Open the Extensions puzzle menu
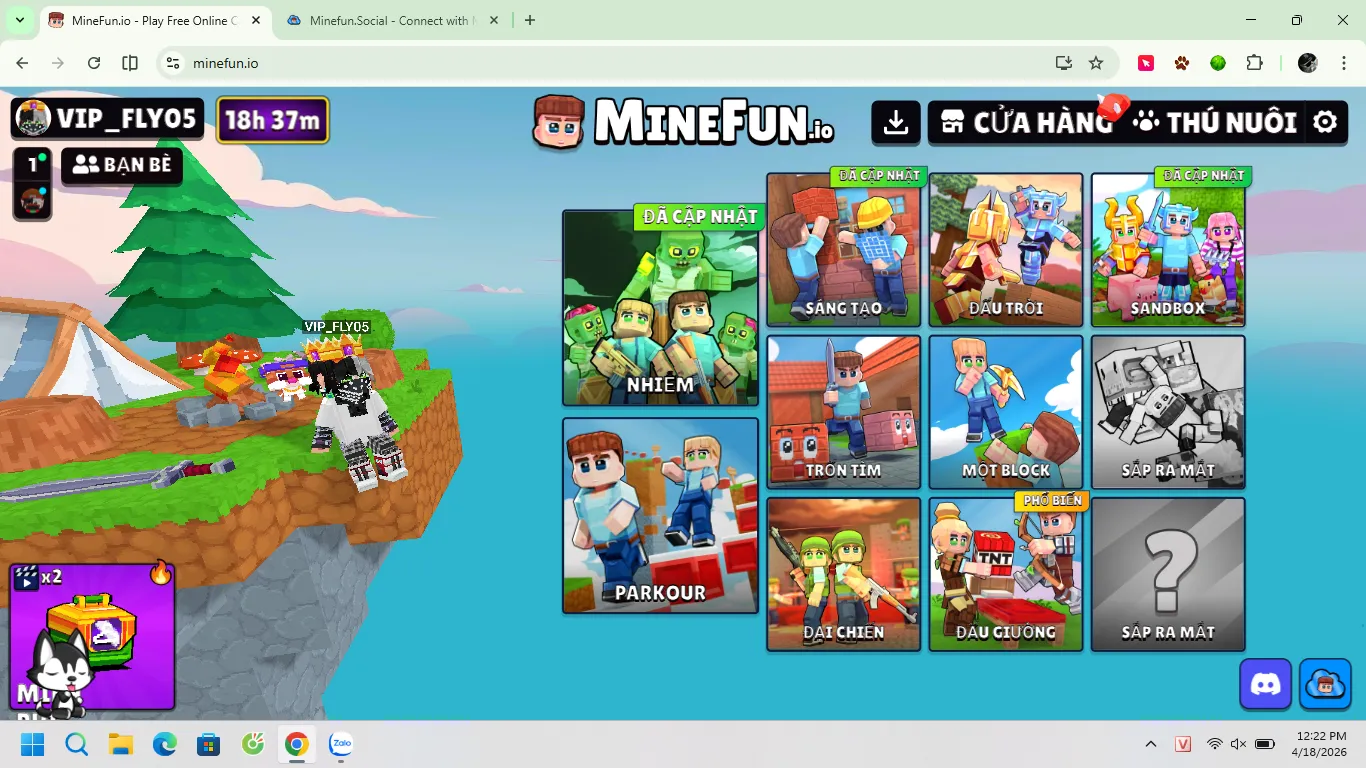Screen dimensions: 1366x768 point(1254,63)
